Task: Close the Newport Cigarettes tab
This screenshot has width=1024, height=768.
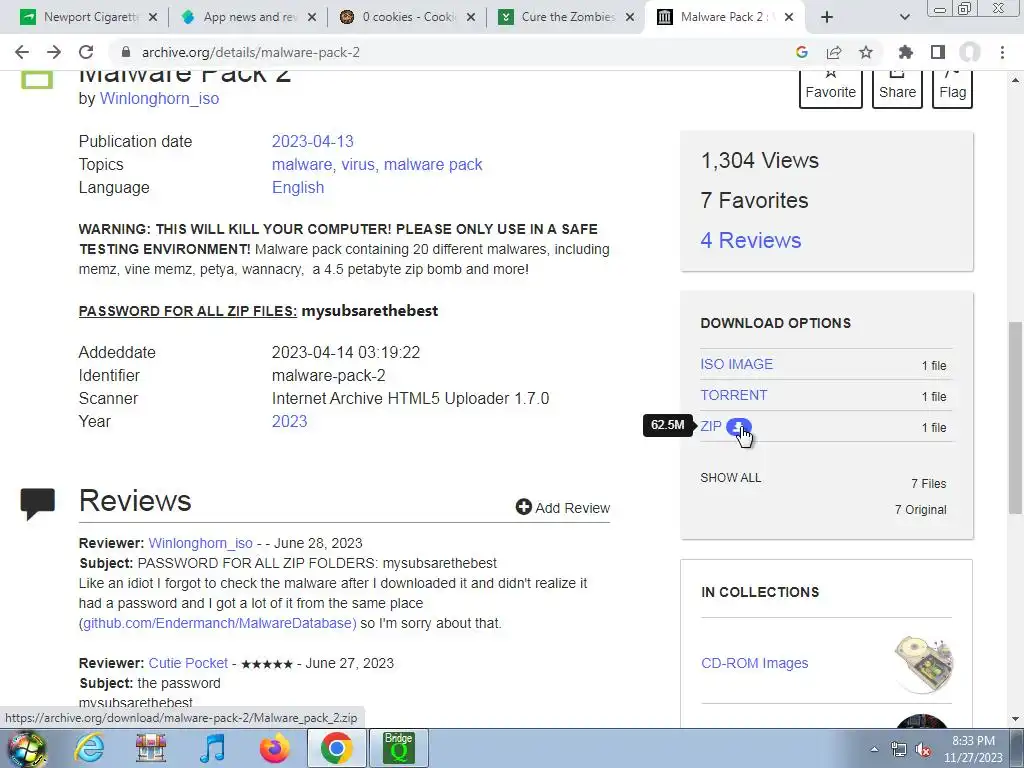Action: point(153,17)
